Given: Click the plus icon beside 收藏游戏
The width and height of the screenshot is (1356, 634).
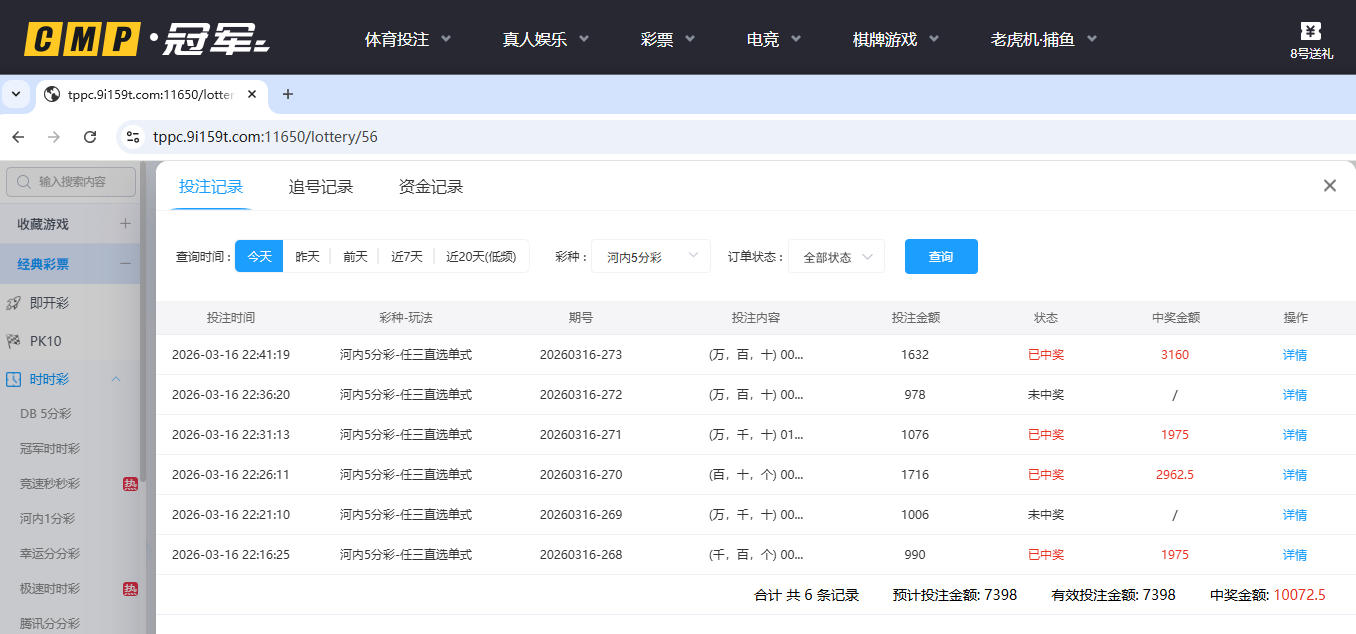Looking at the screenshot, I should coord(125,224).
